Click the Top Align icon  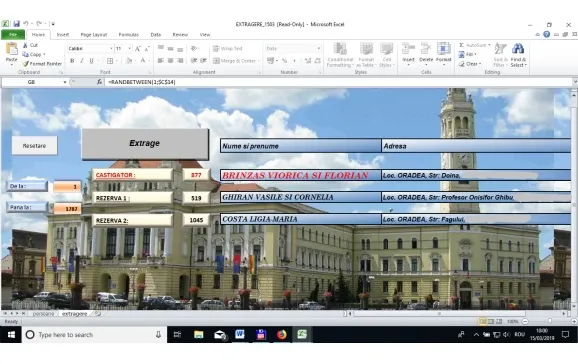[161, 48]
